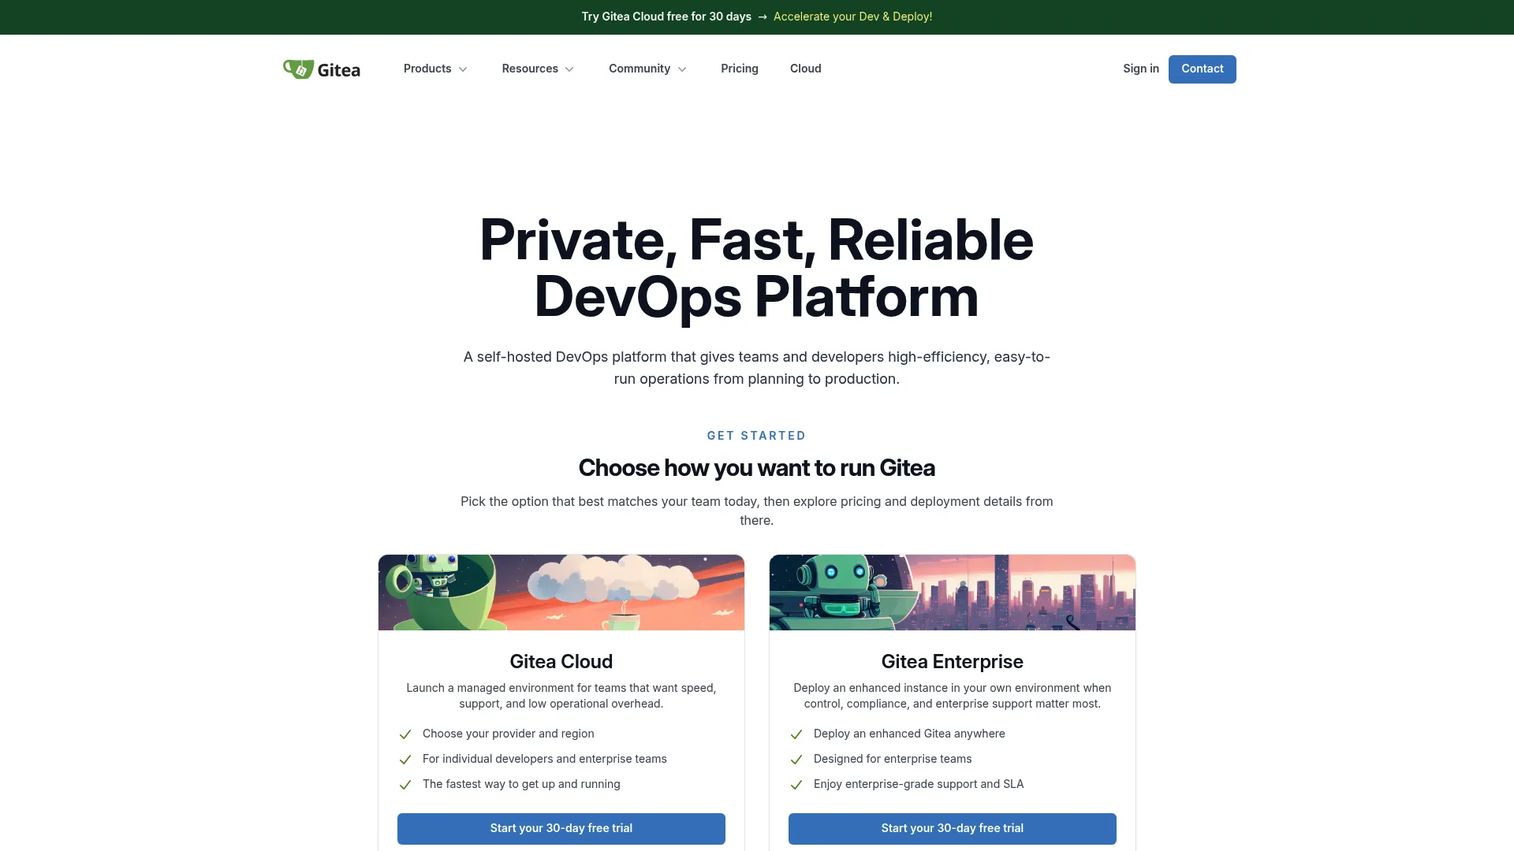Click 'Choose how you want to run Gitea' heading

(757, 468)
